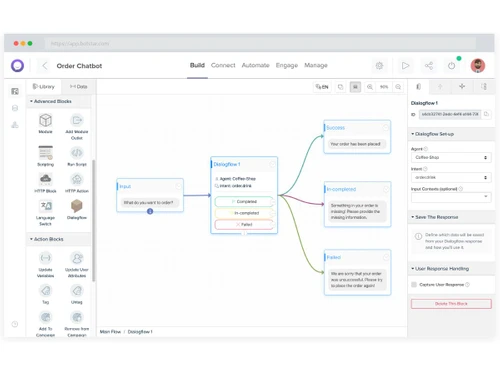Click the share bot icon
This screenshot has height=375, width=500.
pos(429,66)
